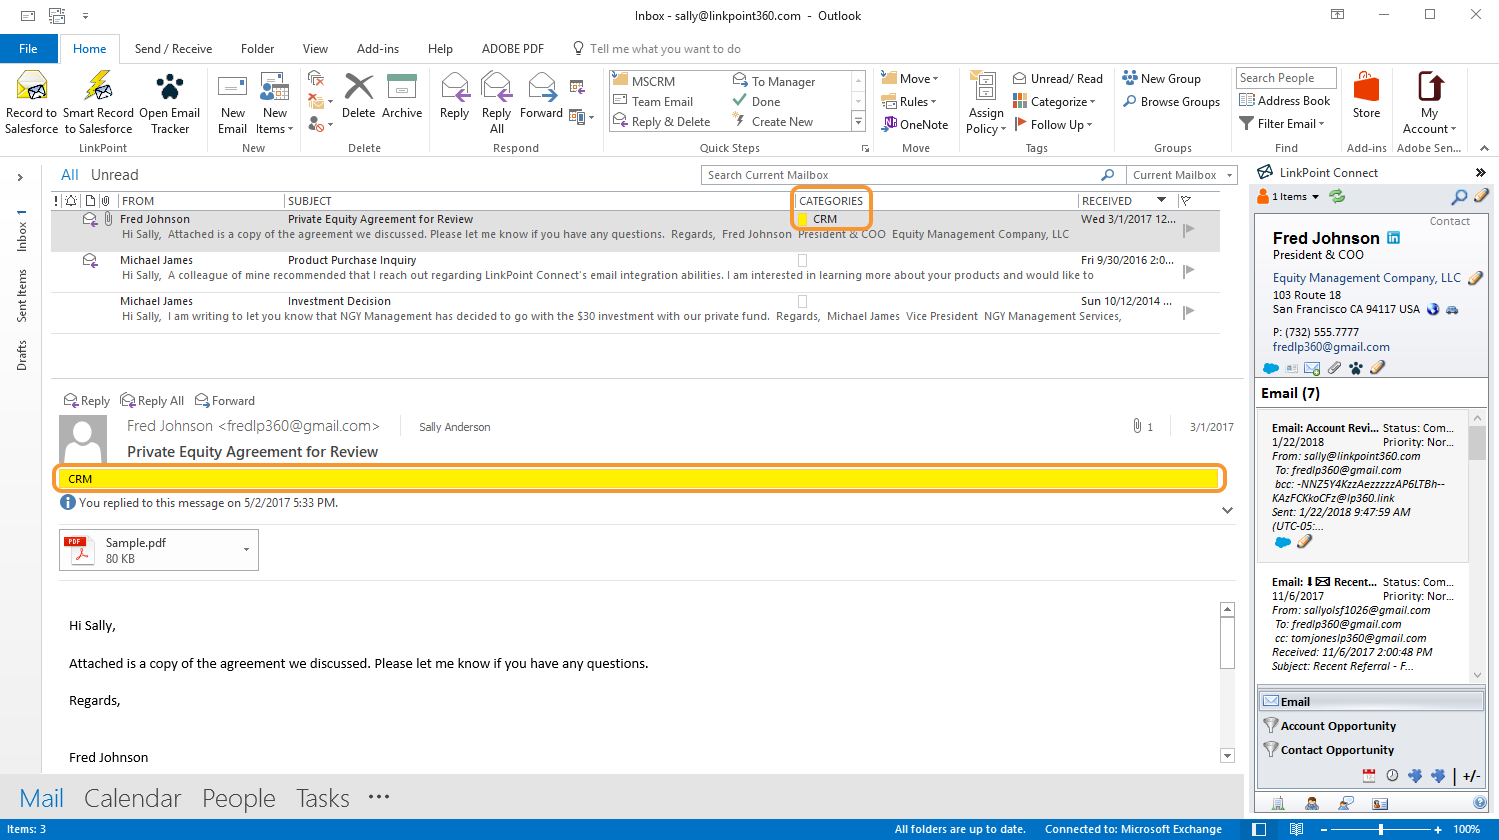Switch to Reading view in status bar
The image size is (1499, 840).
pos(1296,829)
